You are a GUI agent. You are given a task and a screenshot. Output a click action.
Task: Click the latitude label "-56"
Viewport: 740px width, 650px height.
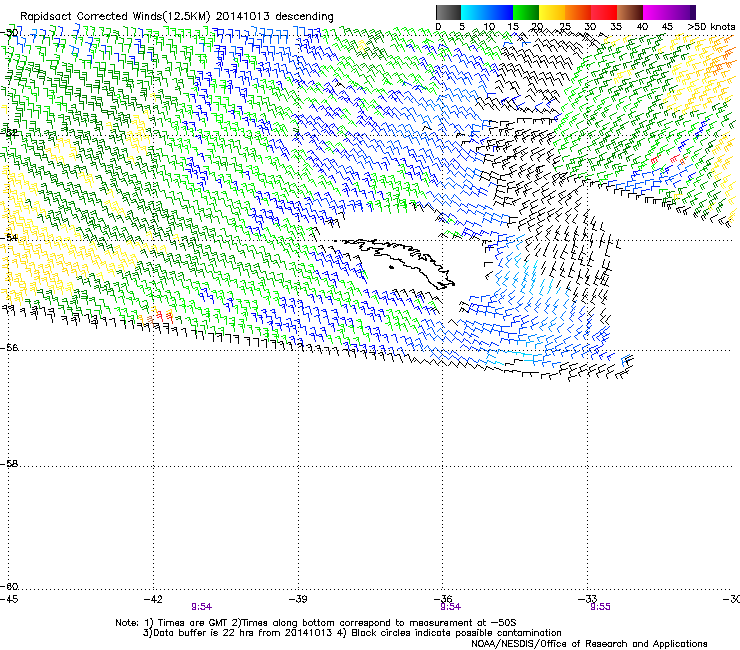[x=9, y=348]
